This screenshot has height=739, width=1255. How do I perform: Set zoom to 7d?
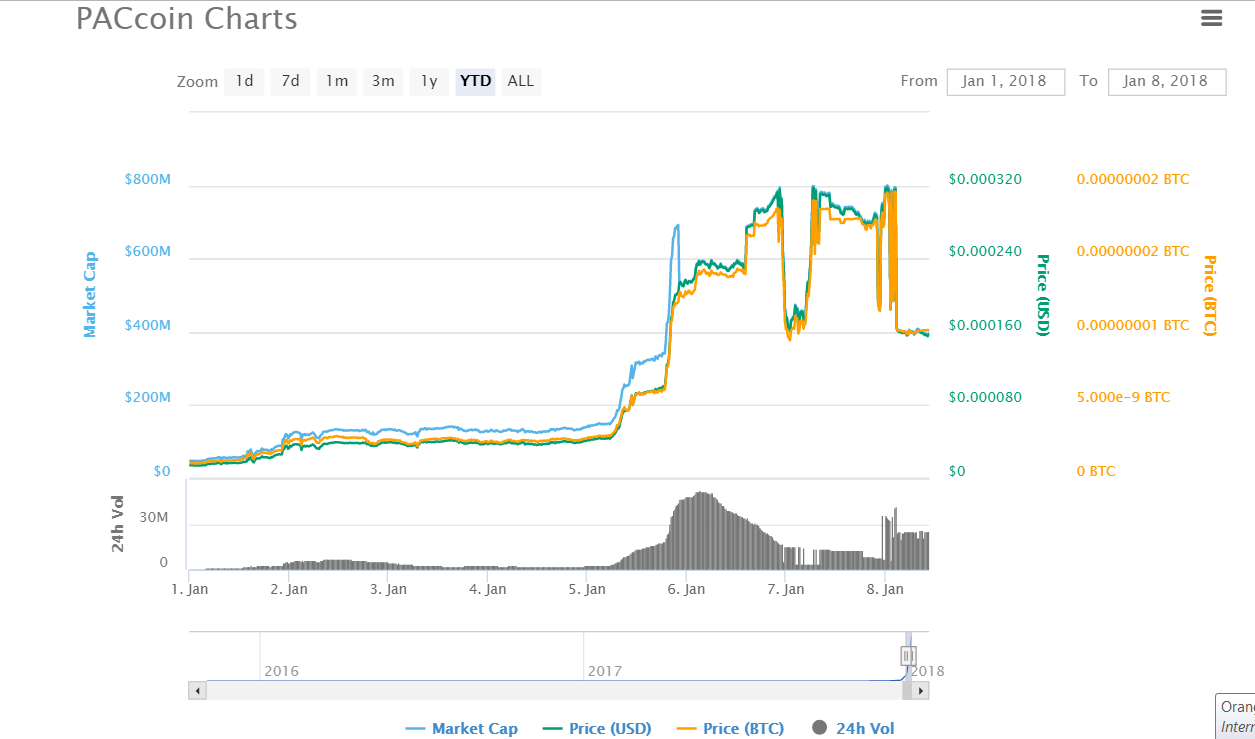click(x=290, y=81)
